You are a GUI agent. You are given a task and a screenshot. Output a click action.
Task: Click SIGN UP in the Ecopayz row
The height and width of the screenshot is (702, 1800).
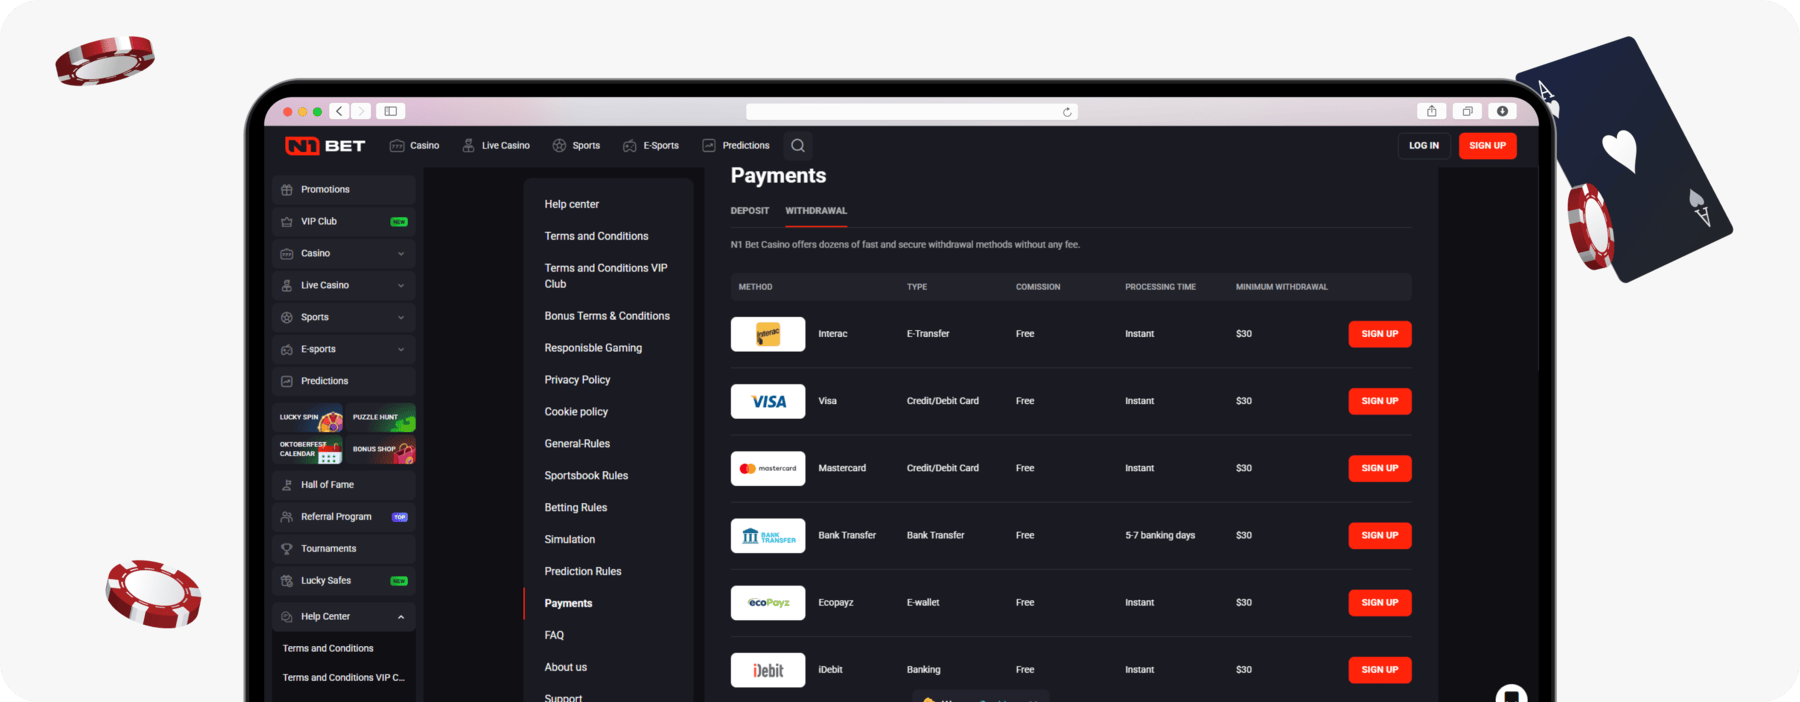(x=1380, y=603)
